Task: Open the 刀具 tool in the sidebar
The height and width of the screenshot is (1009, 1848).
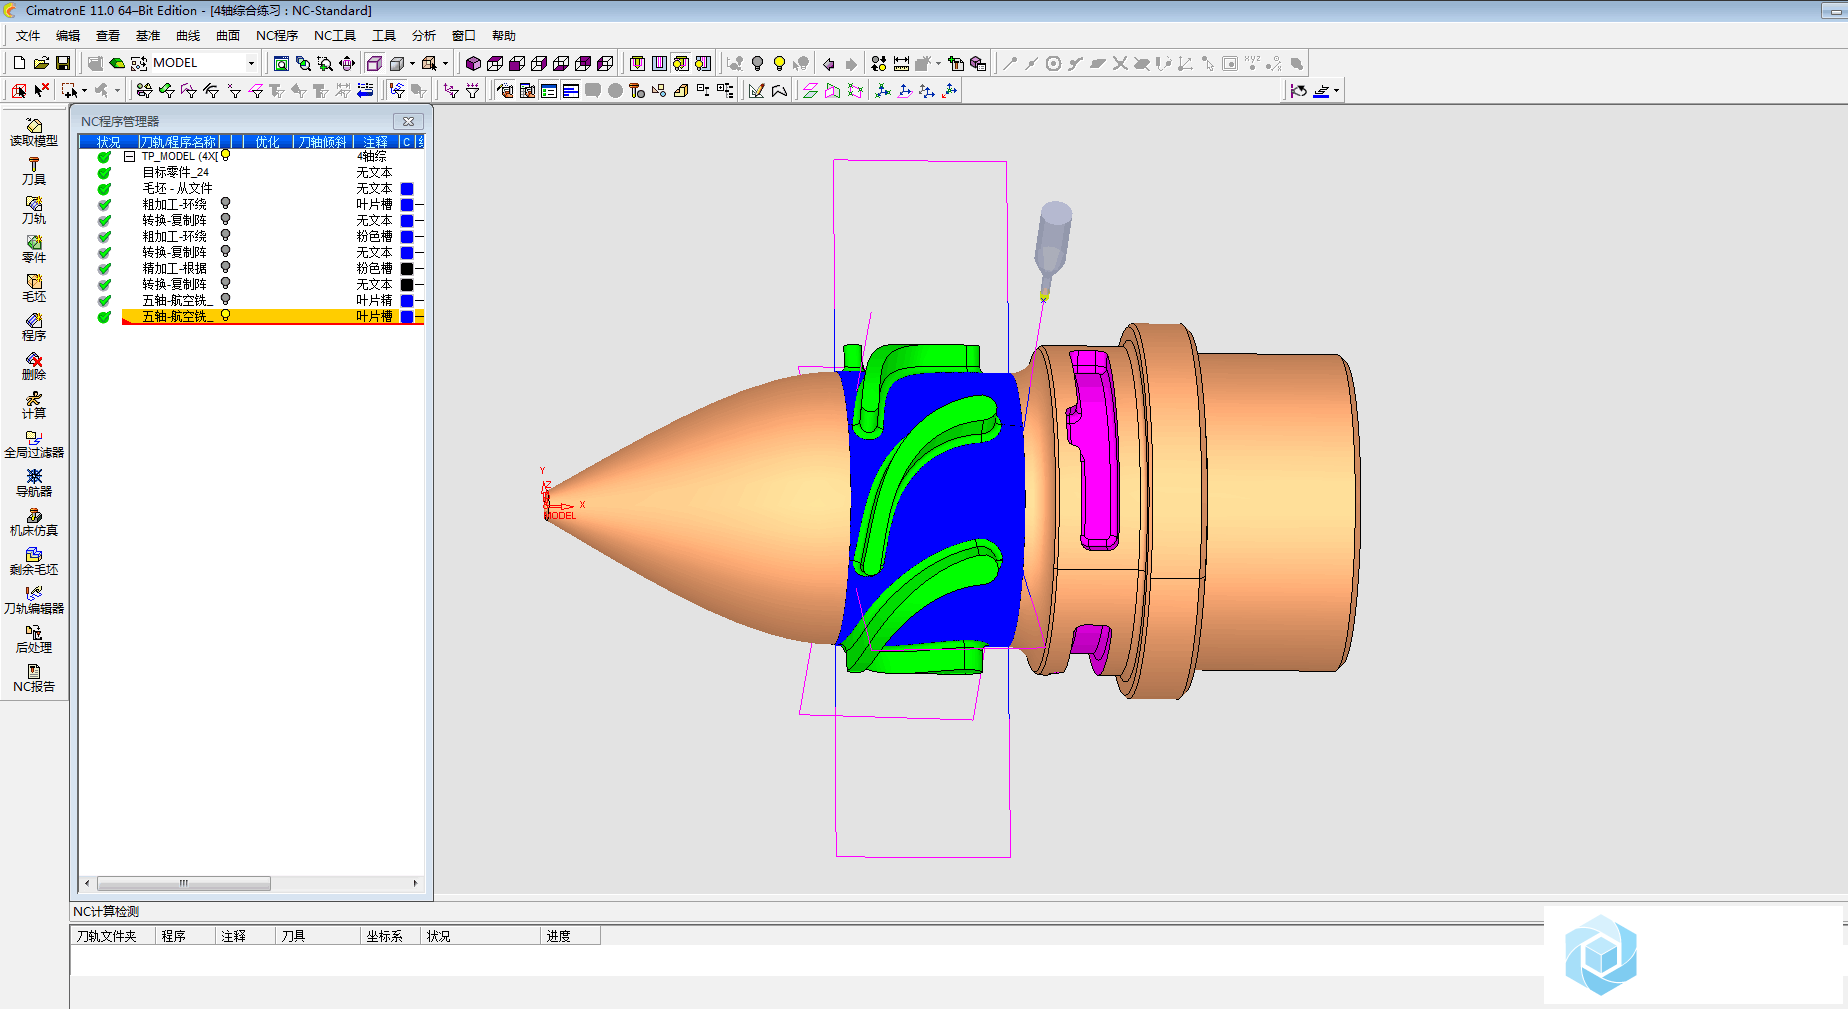Action: coord(34,171)
